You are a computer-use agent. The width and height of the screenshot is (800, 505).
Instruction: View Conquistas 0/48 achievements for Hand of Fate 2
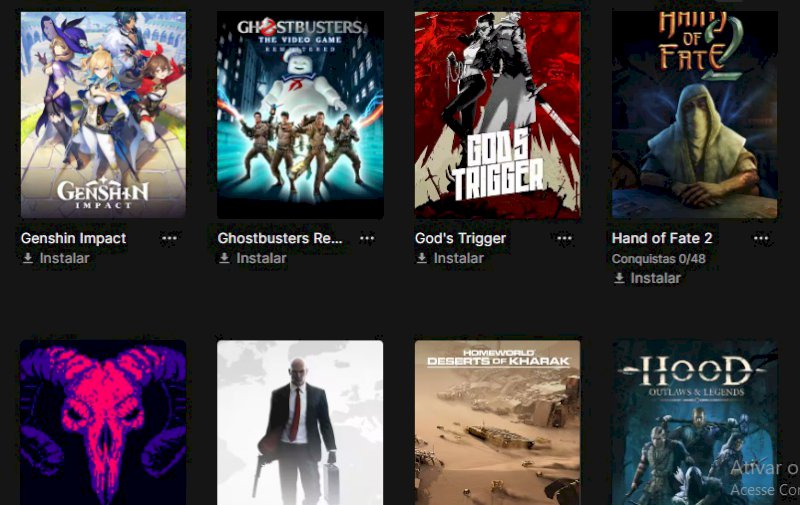pos(659,259)
